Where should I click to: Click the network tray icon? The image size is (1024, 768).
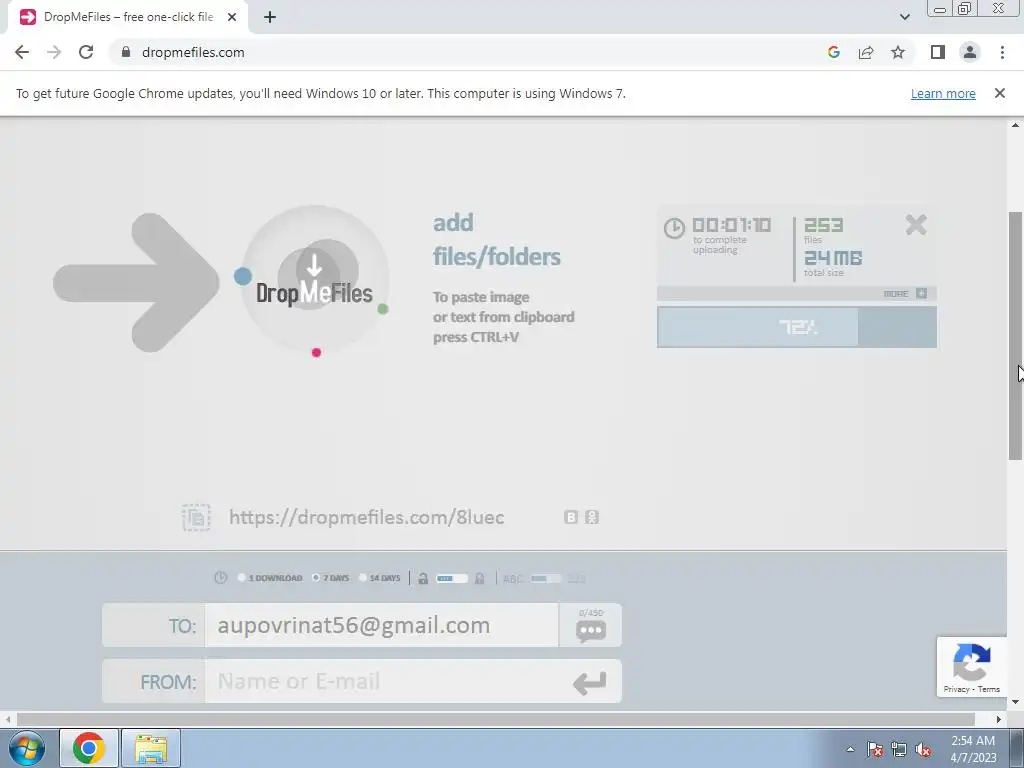(x=899, y=749)
